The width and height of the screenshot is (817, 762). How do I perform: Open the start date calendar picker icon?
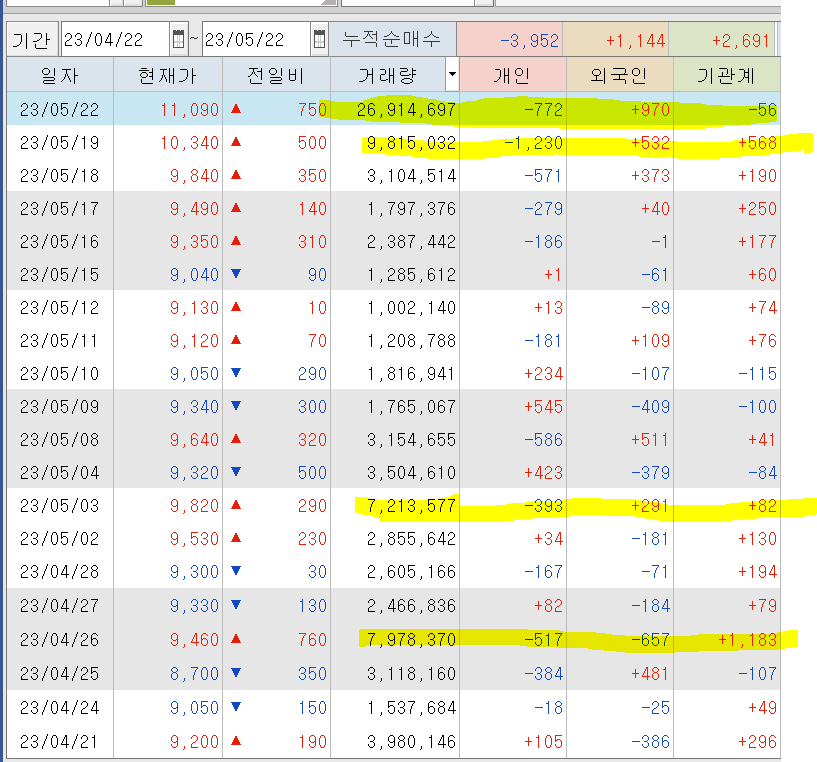pyautogui.click(x=178, y=39)
